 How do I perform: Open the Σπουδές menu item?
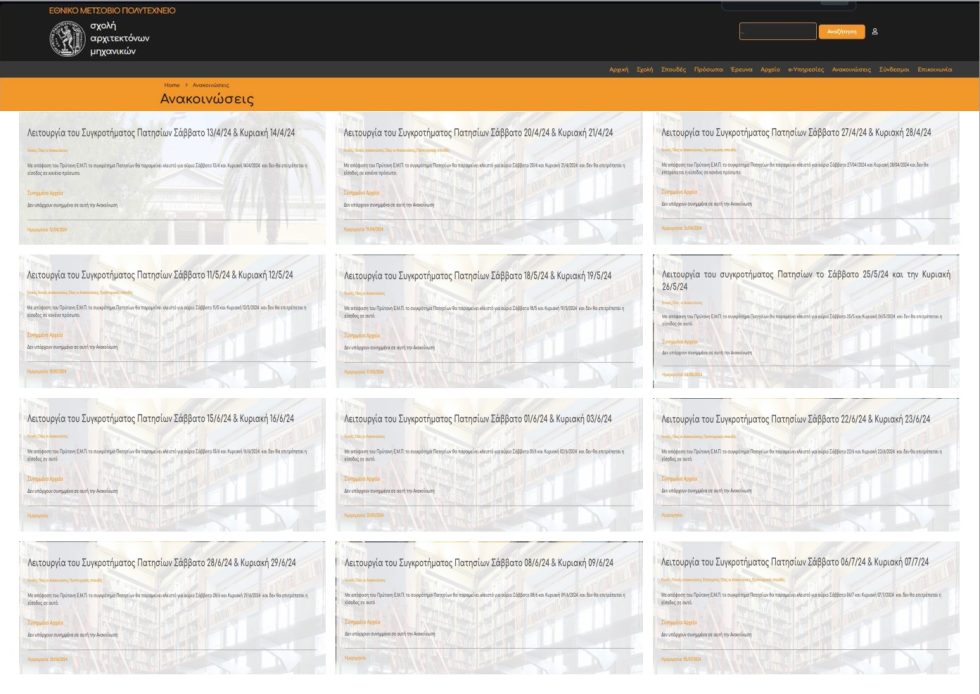click(x=673, y=69)
